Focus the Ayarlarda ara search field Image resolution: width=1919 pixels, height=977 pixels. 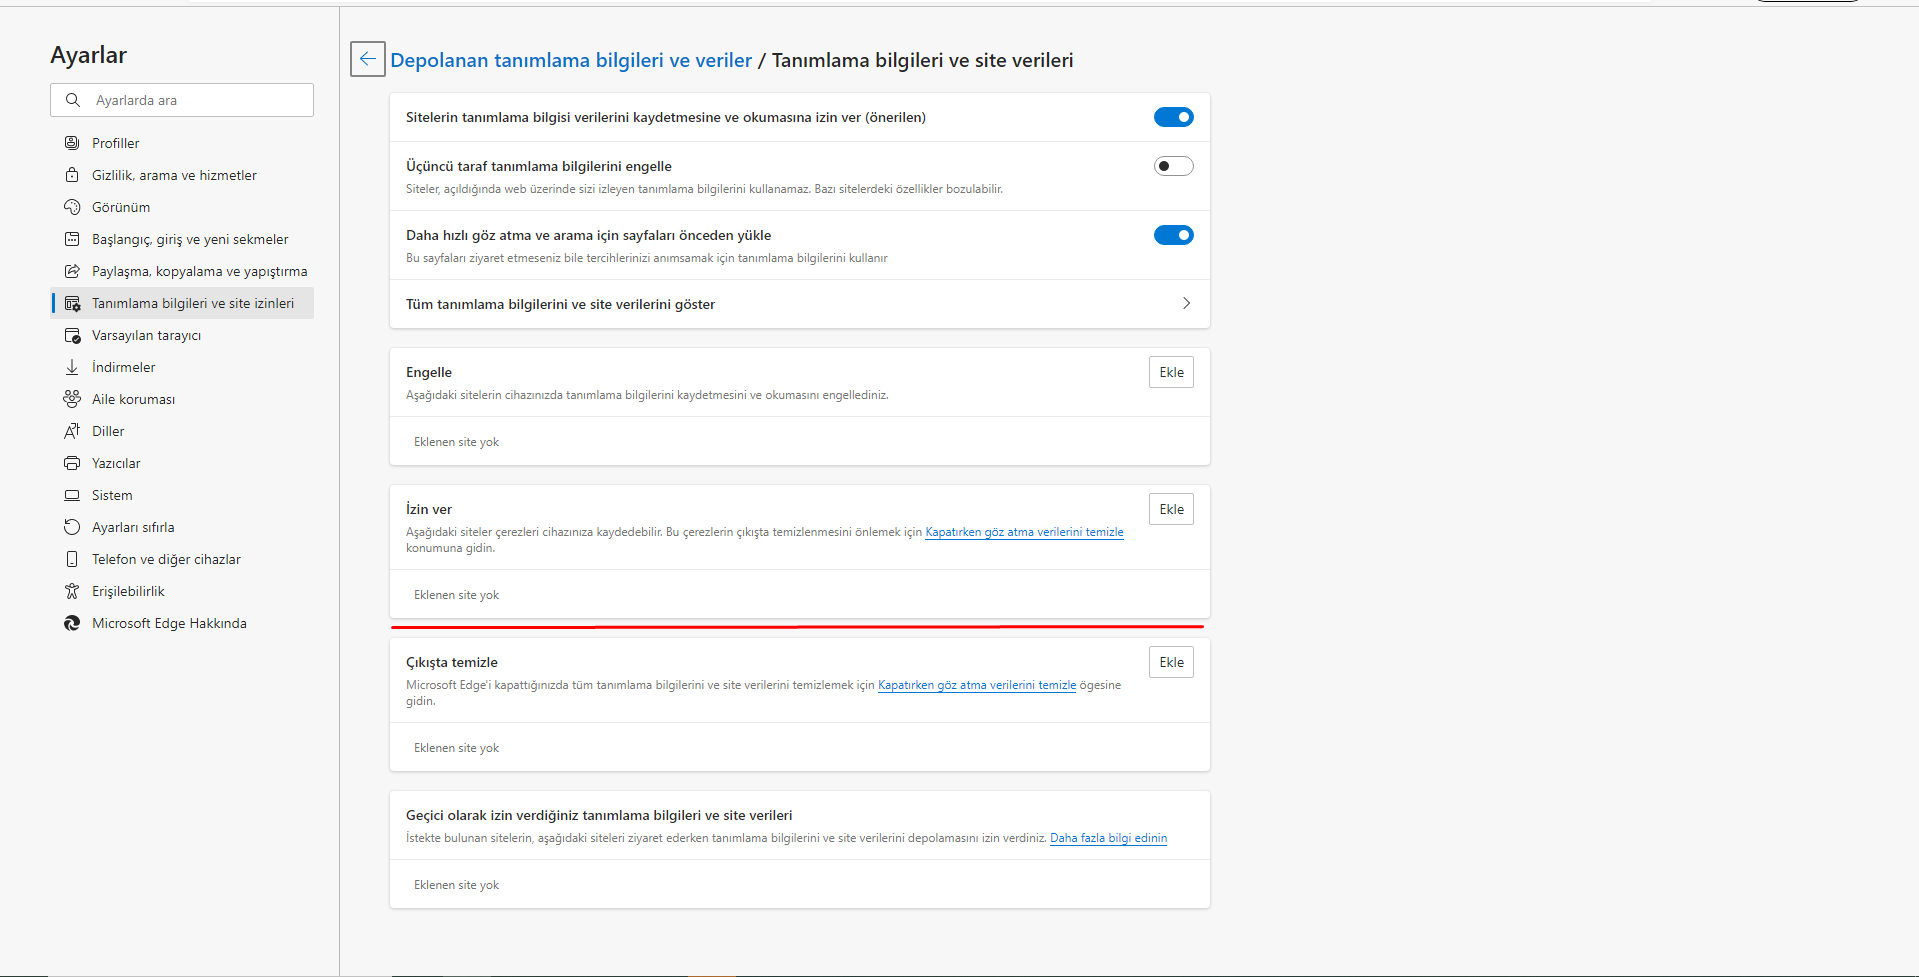[x=182, y=100]
